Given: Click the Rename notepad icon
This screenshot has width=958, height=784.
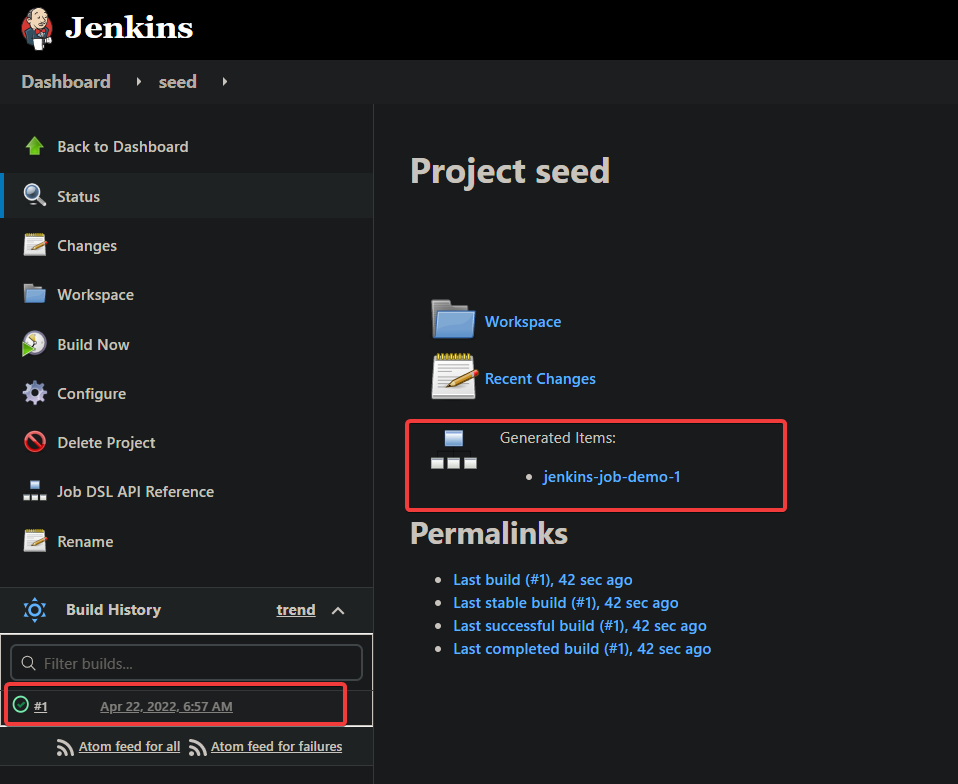Looking at the screenshot, I should click(x=35, y=541).
